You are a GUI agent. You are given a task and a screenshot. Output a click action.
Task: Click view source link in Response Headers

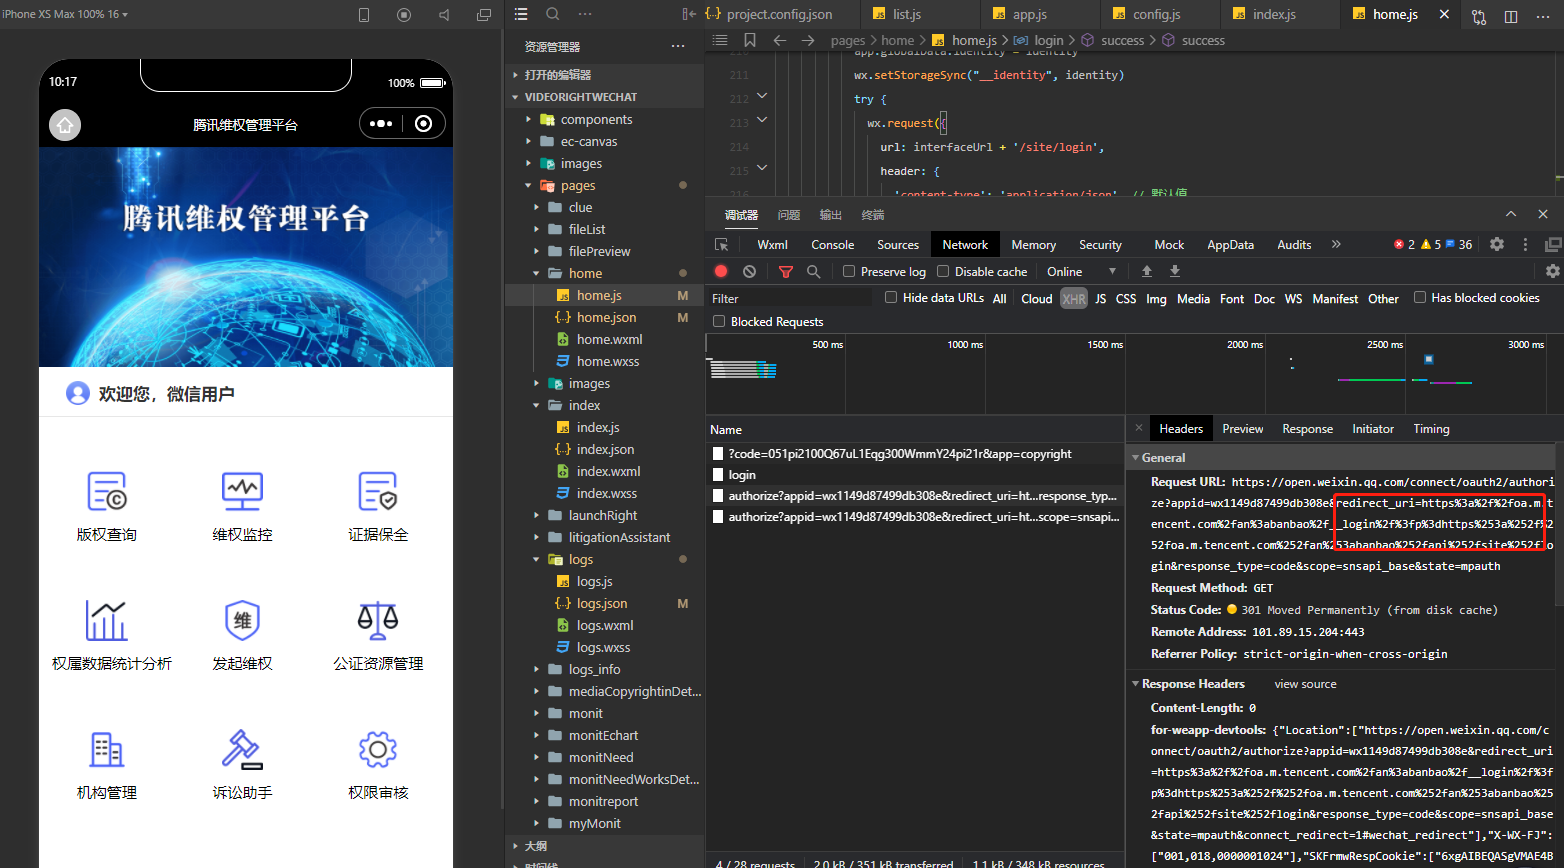[x=1305, y=684]
